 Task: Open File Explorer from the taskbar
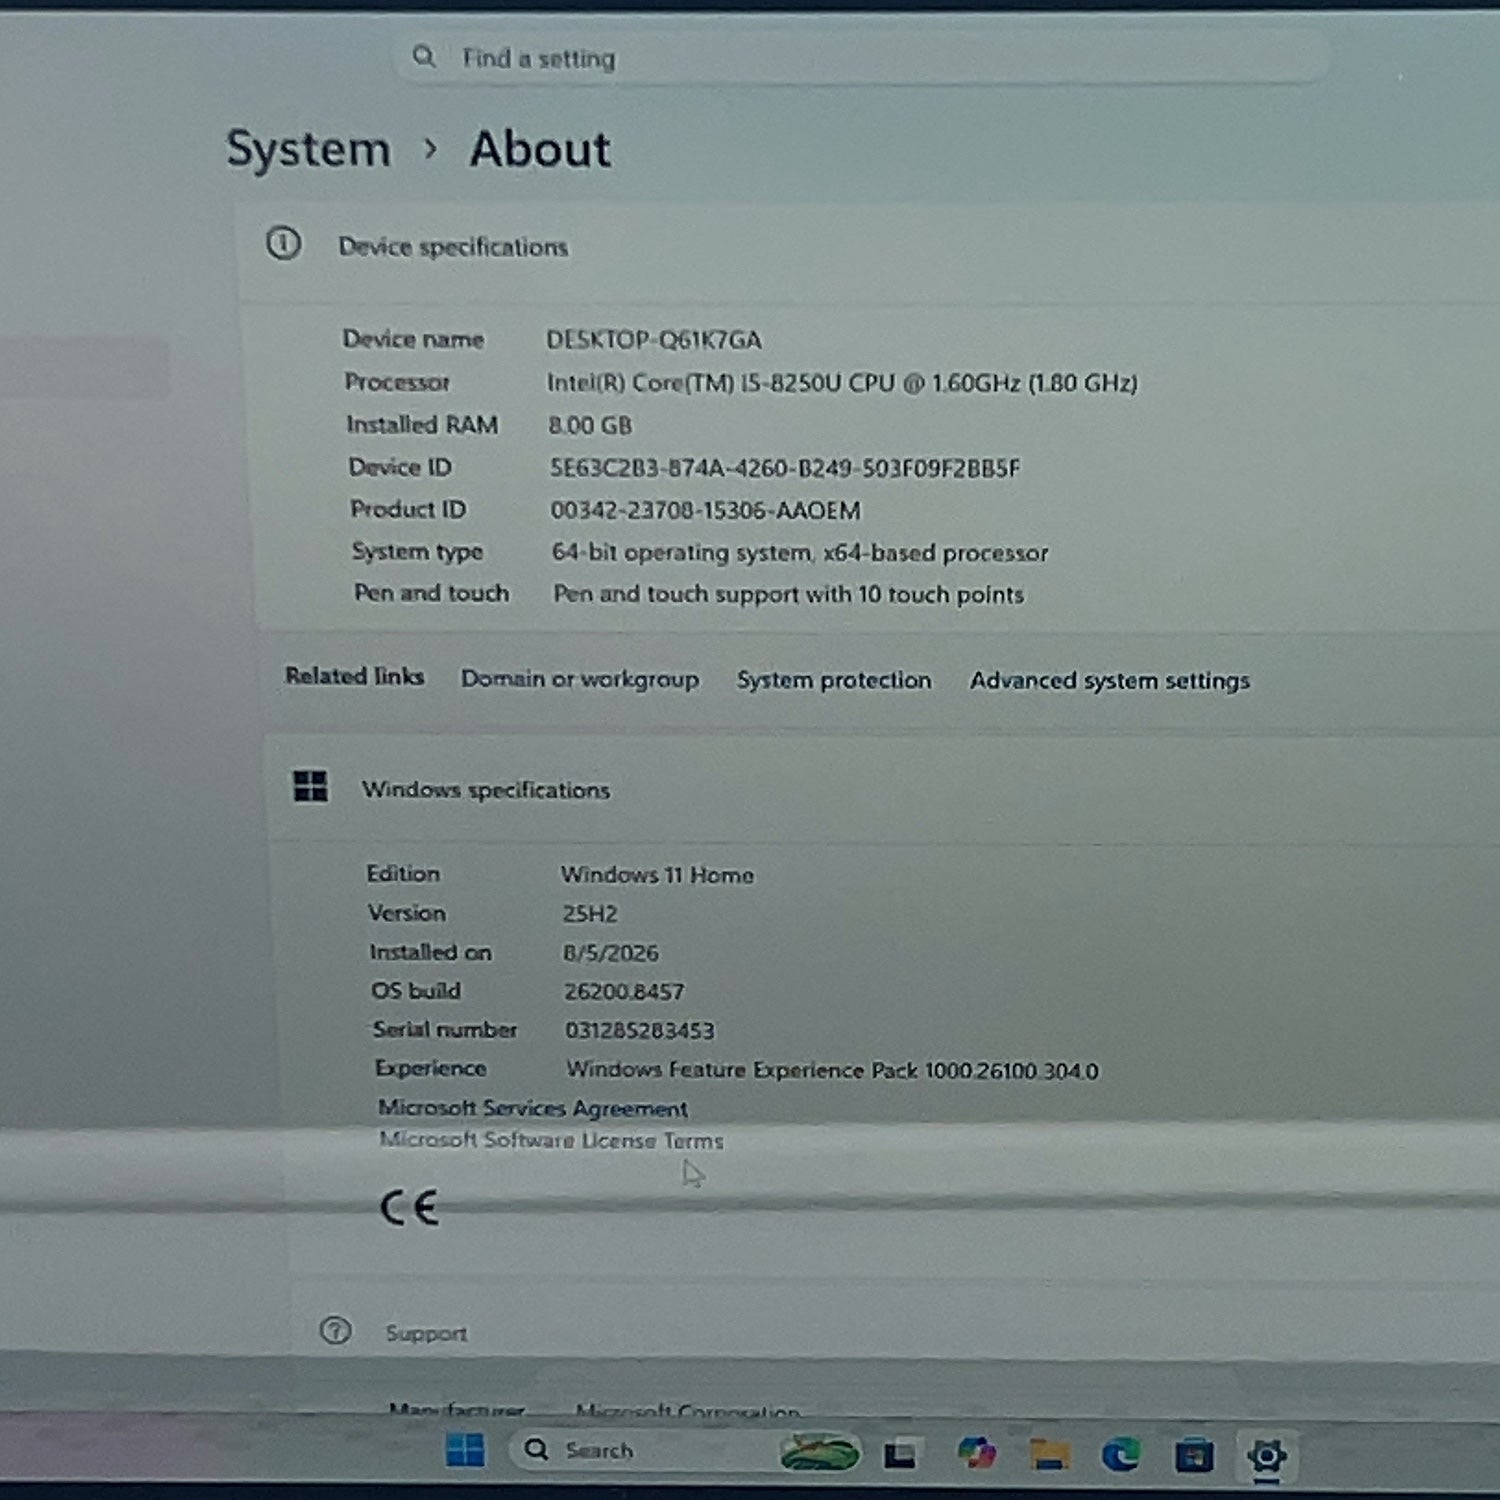[1049, 1454]
